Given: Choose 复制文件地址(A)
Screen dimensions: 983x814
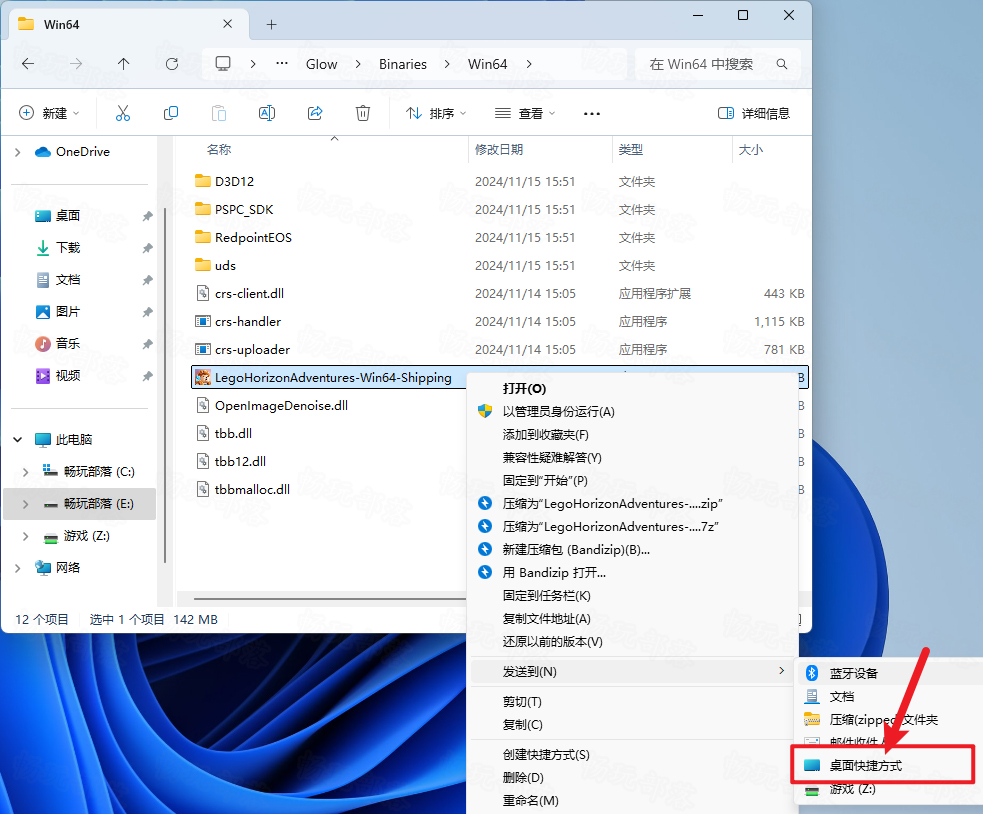Looking at the screenshot, I should (546, 619).
